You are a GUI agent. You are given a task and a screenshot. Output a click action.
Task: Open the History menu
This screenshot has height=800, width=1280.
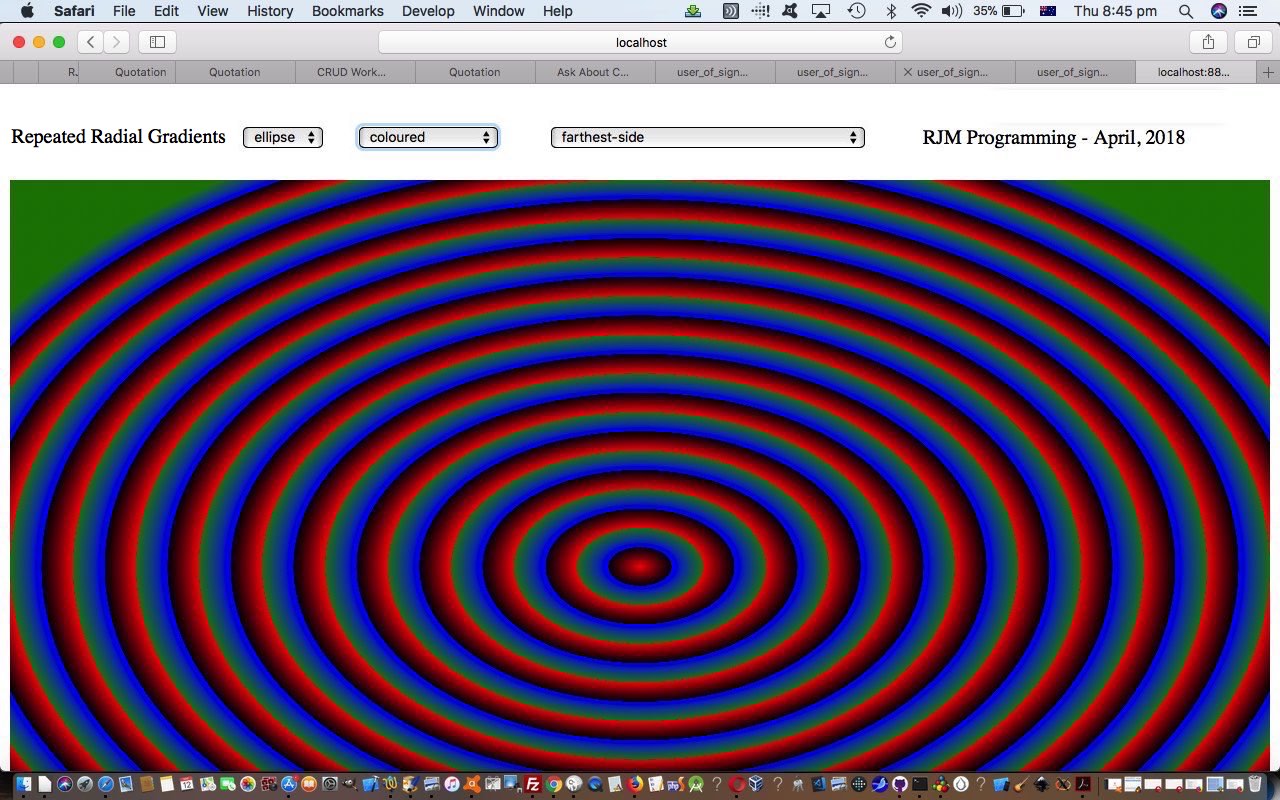click(270, 11)
